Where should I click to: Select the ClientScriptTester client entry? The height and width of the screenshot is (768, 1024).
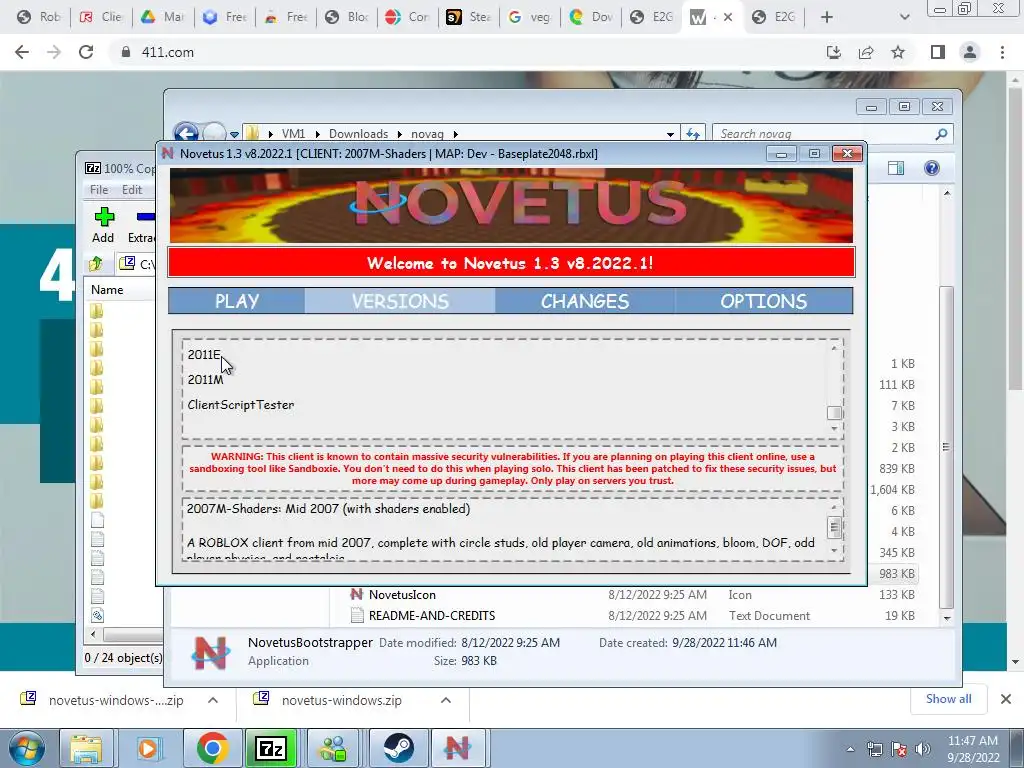240,405
